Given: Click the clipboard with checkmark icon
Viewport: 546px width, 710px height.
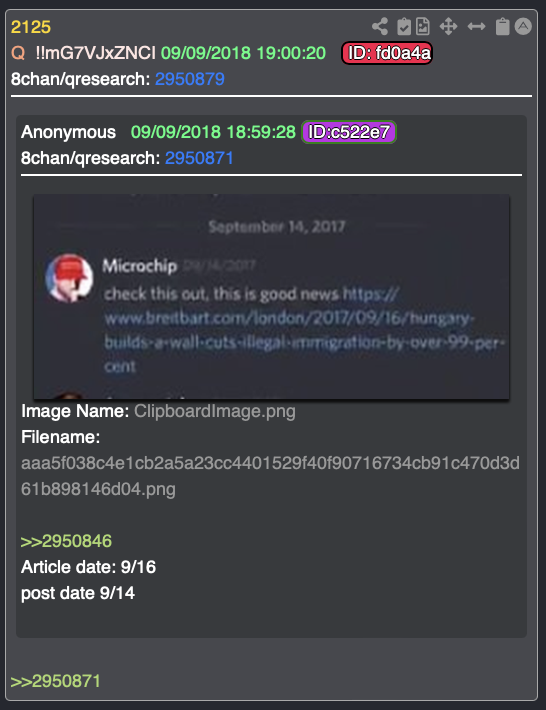Looking at the screenshot, I should (x=404, y=26).
